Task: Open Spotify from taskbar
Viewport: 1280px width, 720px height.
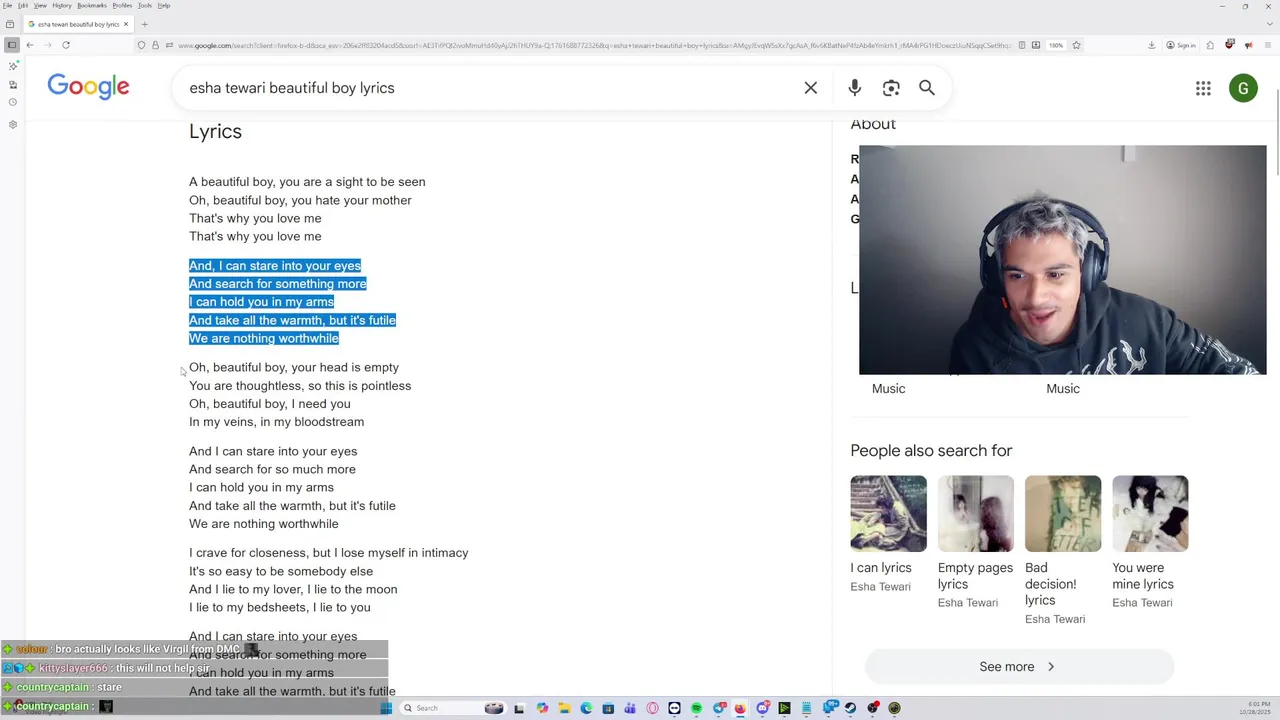Action: pyautogui.click(x=697, y=708)
